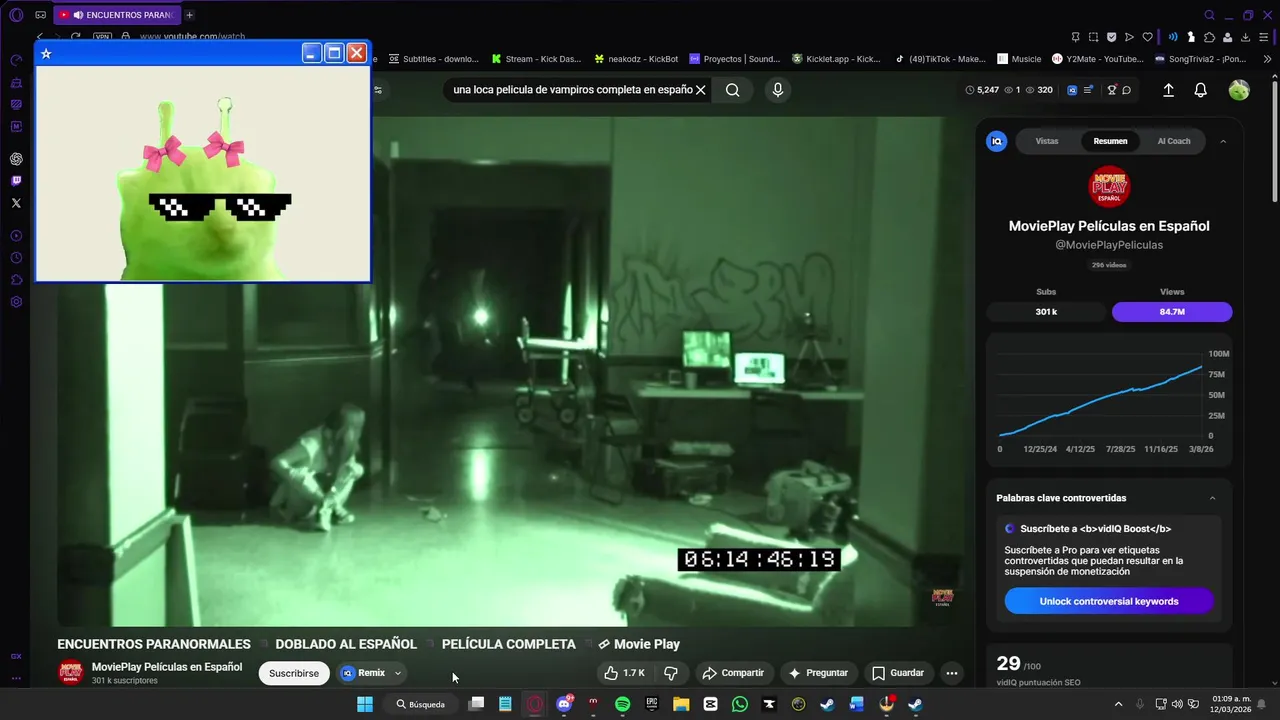
Task: Open File Explorer from the taskbar
Action: click(681, 704)
